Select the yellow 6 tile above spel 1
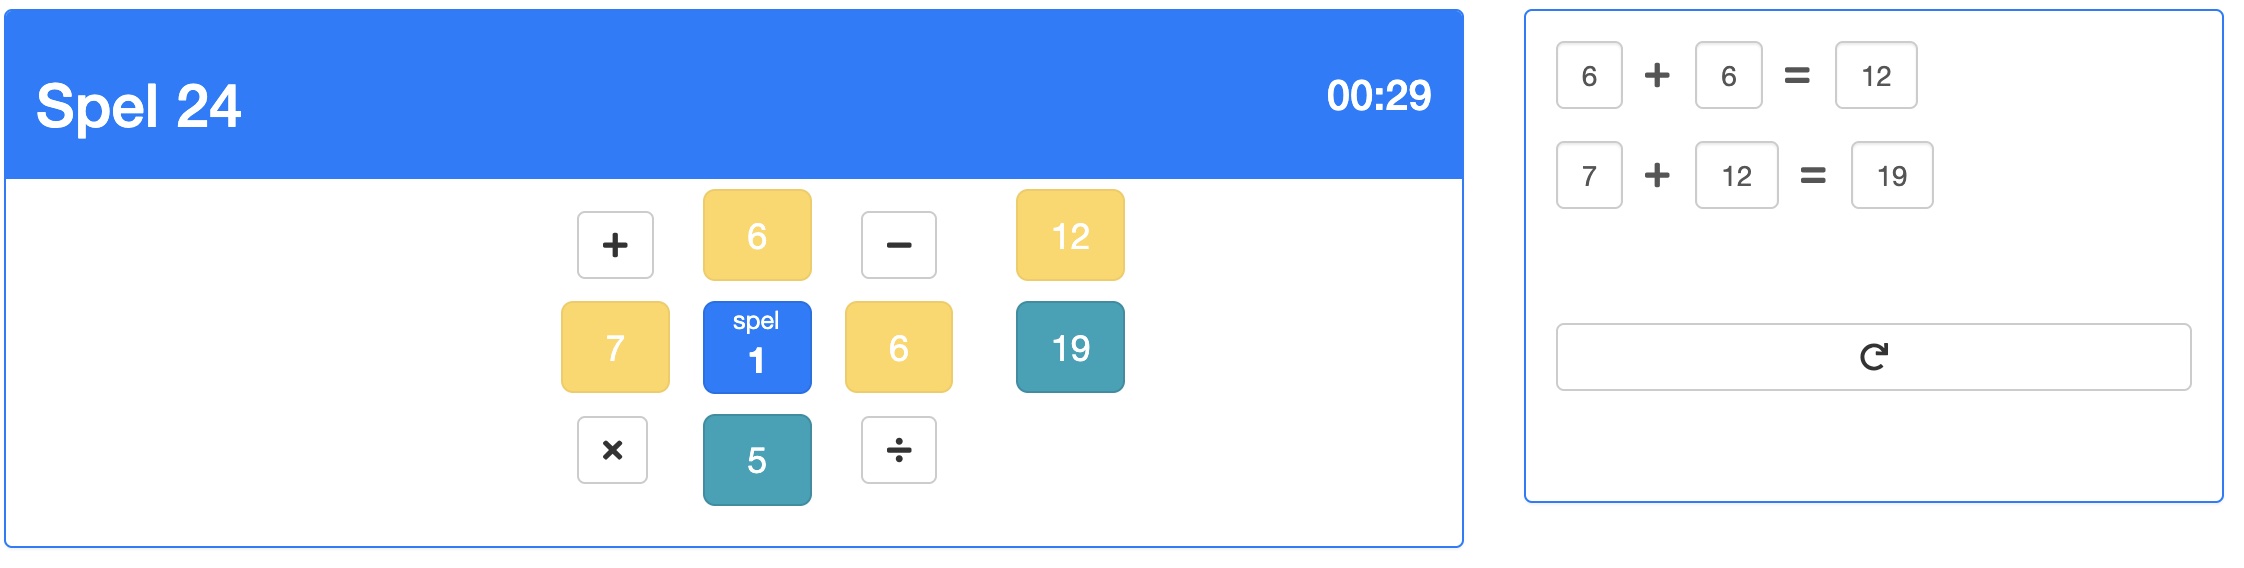The image size is (2244, 568). [757, 235]
